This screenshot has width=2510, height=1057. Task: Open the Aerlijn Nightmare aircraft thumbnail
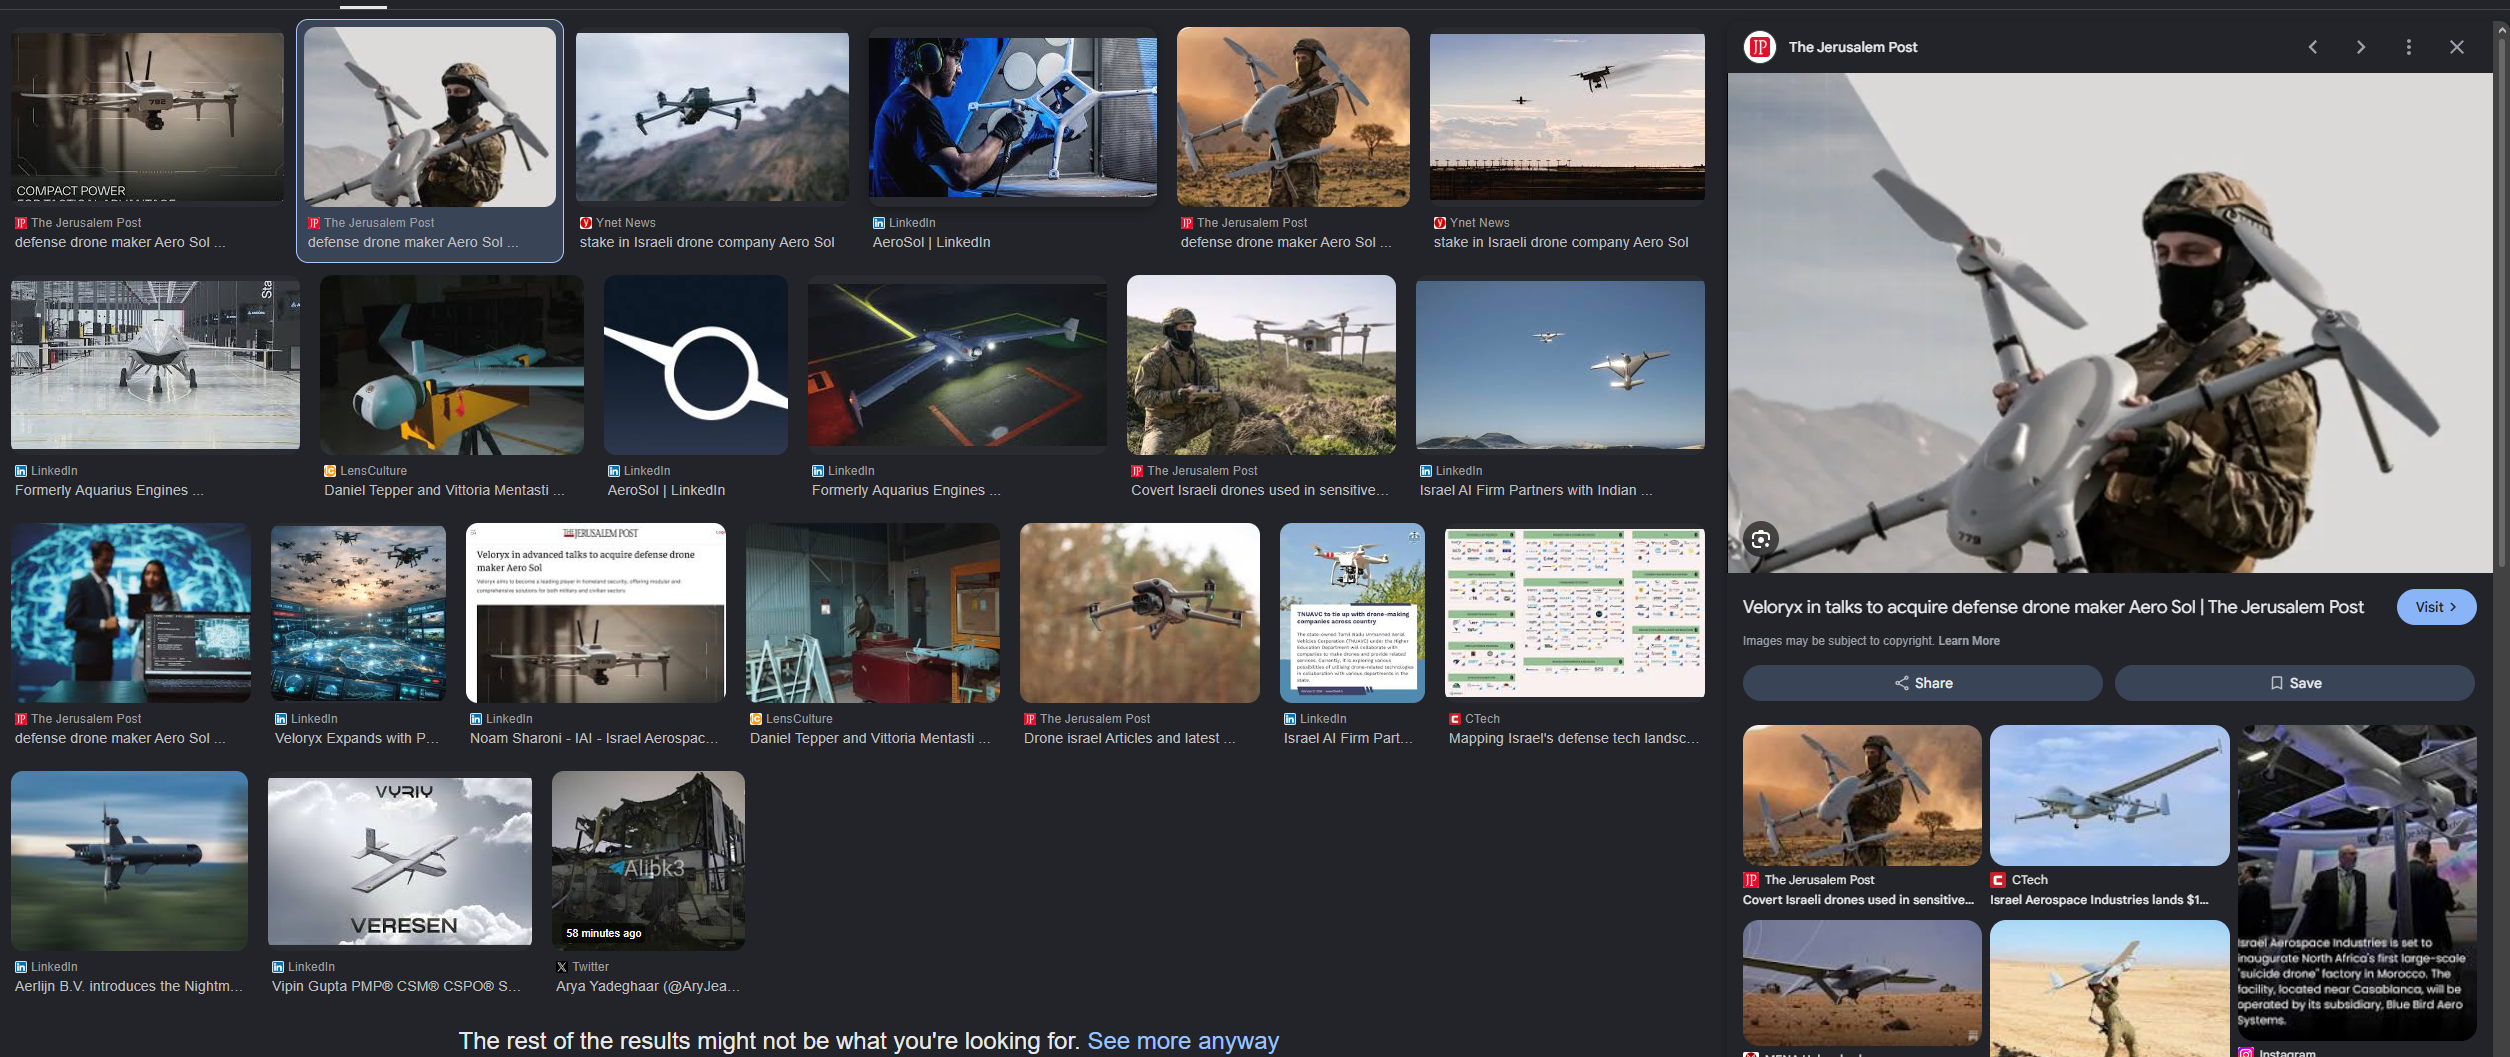pyautogui.click(x=129, y=861)
